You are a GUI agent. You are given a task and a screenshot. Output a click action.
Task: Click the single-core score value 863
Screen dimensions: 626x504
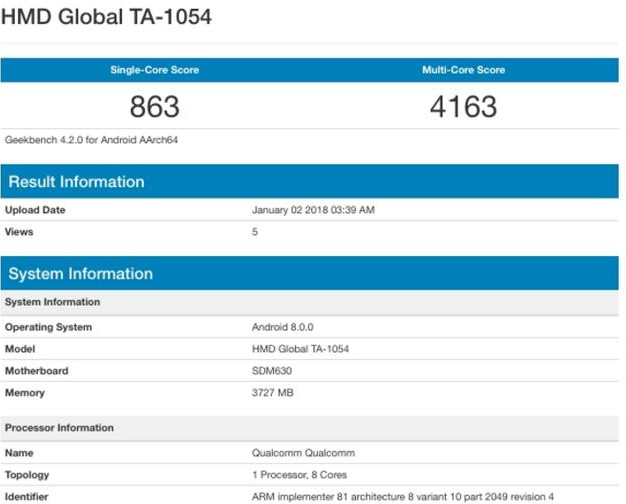[x=155, y=107]
